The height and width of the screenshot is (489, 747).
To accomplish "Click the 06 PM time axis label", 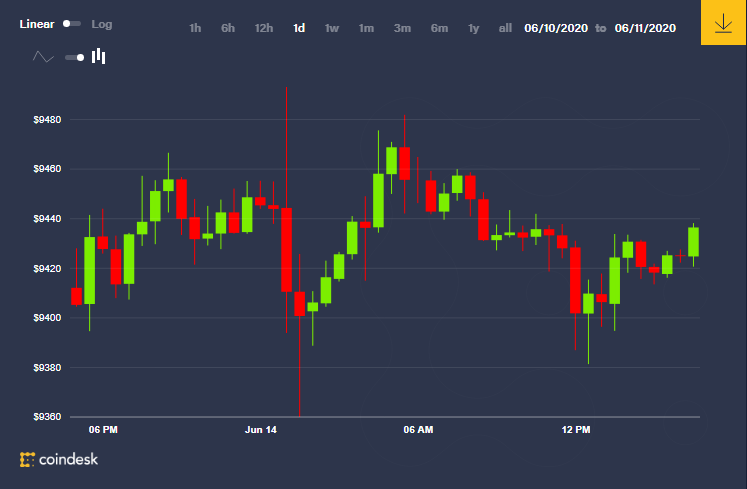I will pos(103,429).
